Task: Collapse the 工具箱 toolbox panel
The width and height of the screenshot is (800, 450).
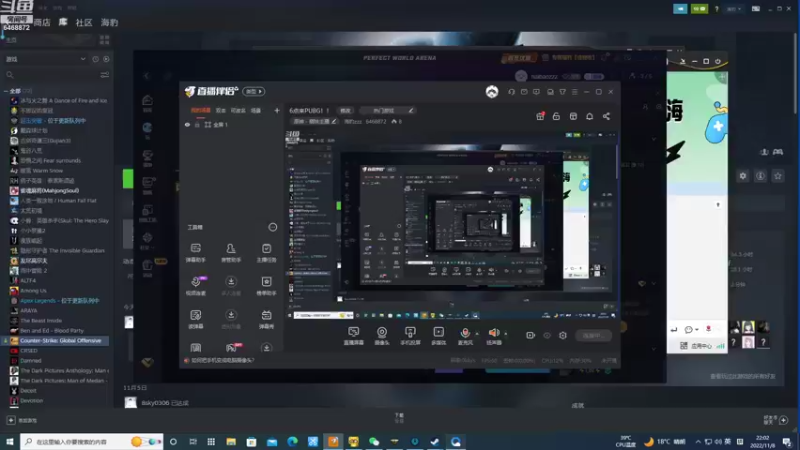Action: tap(273, 227)
